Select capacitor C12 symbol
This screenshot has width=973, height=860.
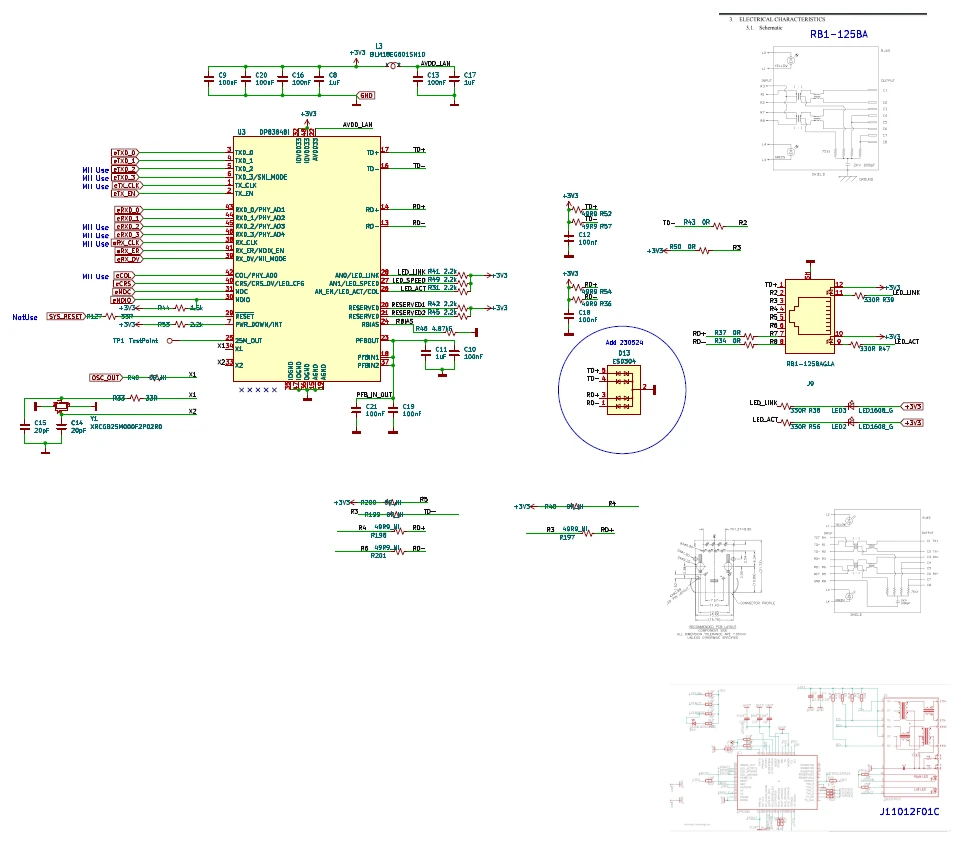[569, 238]
